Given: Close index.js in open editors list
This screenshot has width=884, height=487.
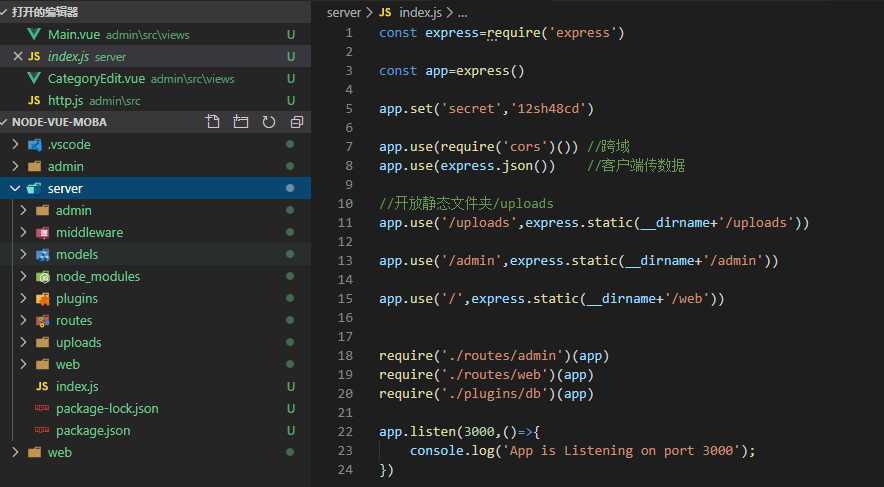Looking at the screenshot, I should [x=17, y=56].
